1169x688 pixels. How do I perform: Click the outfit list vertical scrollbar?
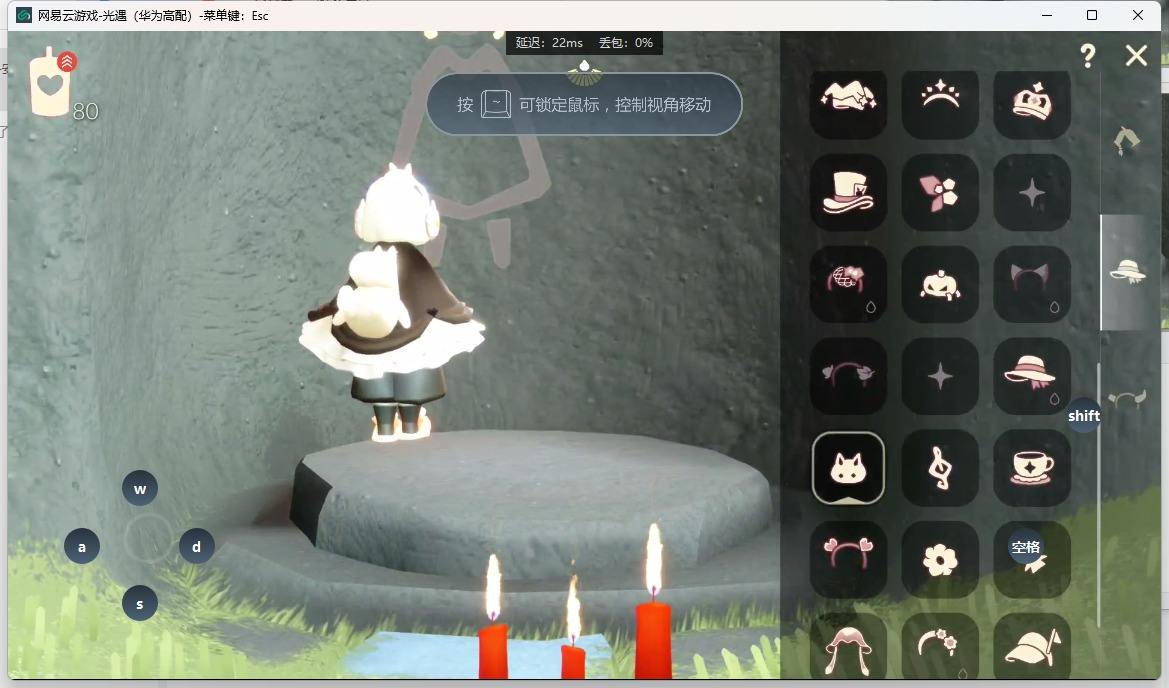click(x=1099, y=495)
